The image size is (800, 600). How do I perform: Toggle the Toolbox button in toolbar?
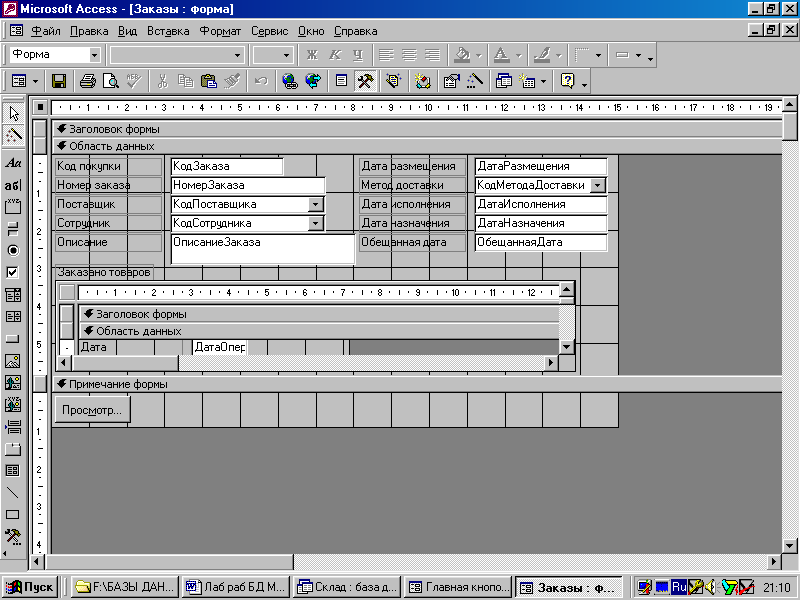point(365,81)
